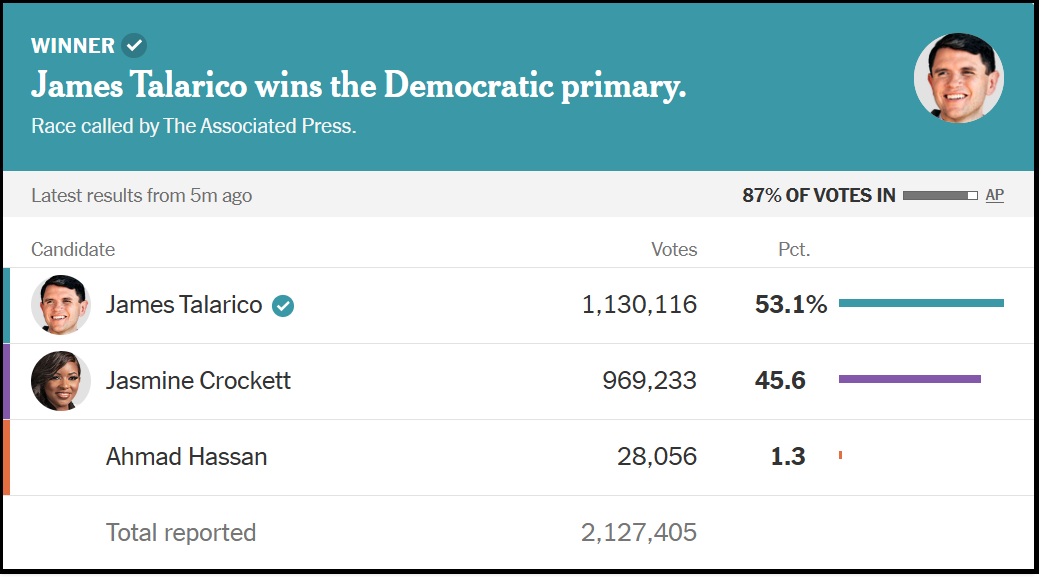Click the James Talarico candidate name
Screen dimensions: 1041x577
[x=184, y=305]
